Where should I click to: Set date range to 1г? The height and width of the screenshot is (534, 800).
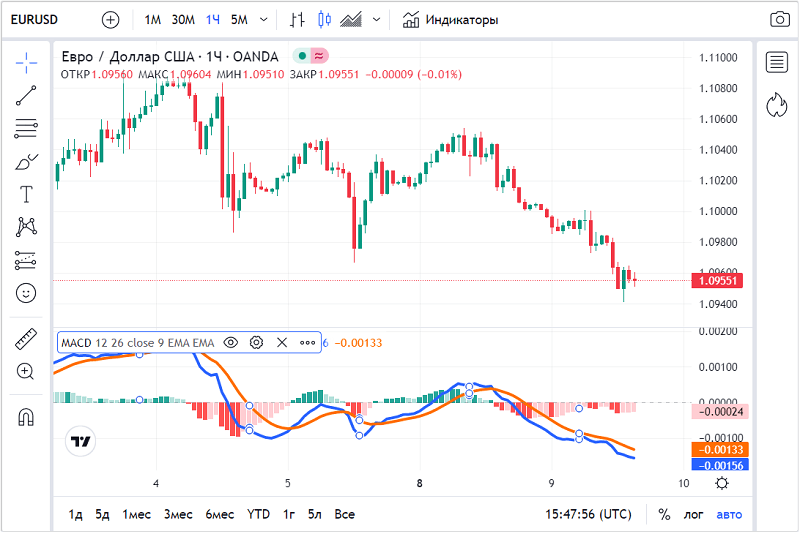click(x=289, y=514)
